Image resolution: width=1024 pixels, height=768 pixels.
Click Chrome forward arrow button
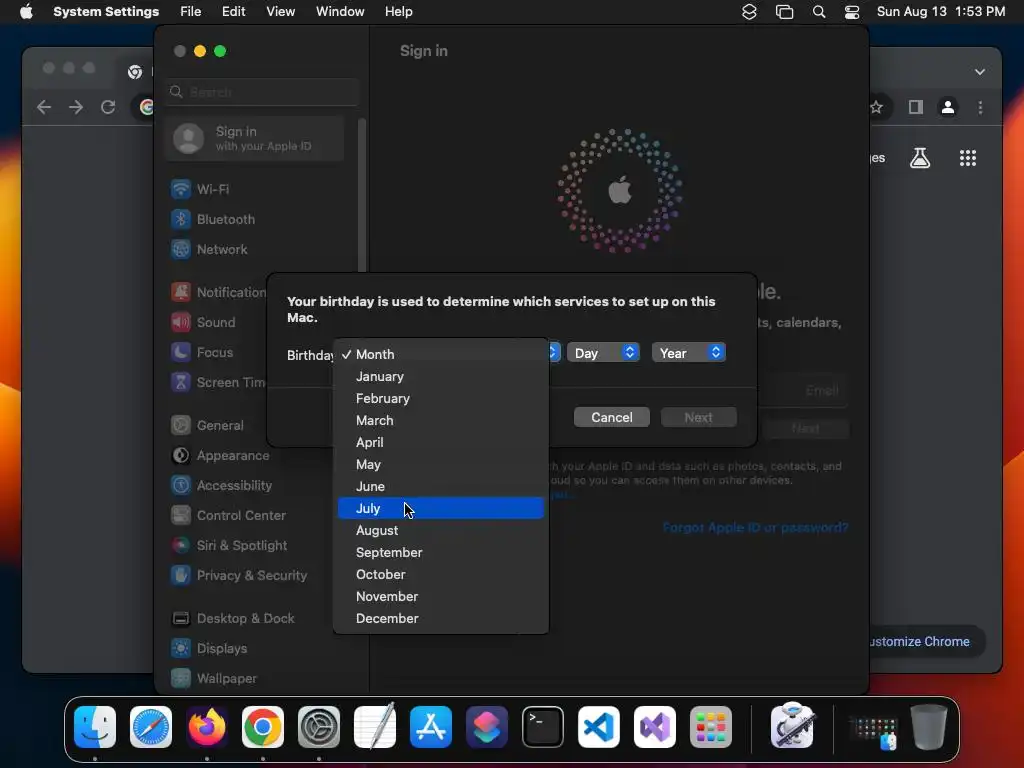coord(76,107)
